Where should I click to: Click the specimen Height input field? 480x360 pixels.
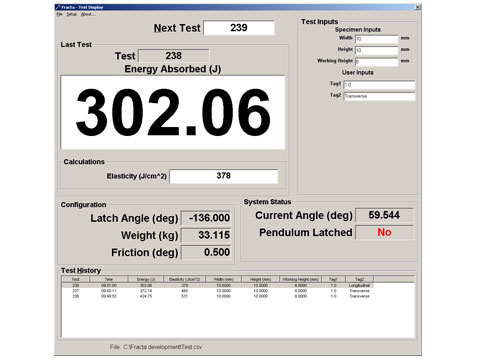pyautogui.click(x=376, y=50)
